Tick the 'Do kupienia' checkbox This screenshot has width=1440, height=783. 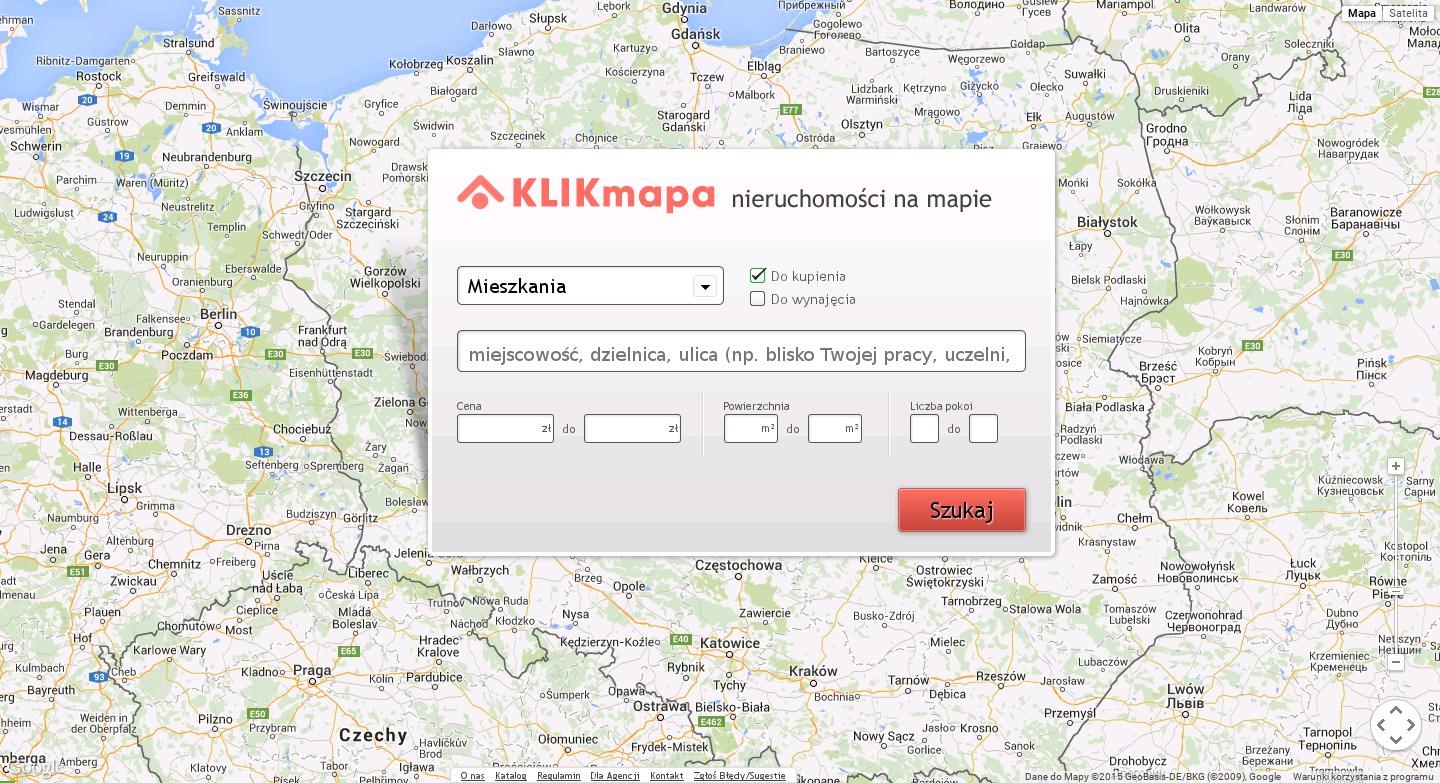[x=758, y=276]
